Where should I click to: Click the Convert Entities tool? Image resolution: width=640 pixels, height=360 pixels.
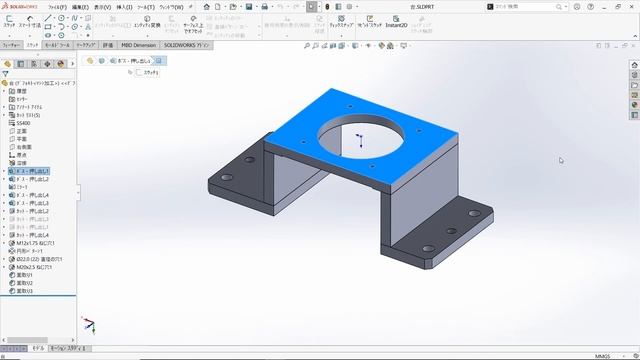147,22
